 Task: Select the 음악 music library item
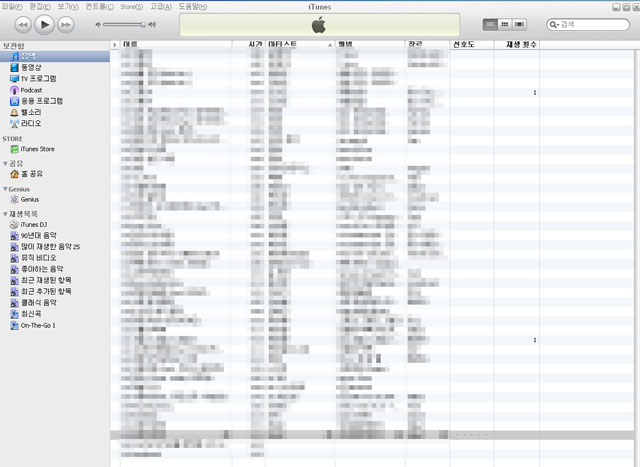55,56
